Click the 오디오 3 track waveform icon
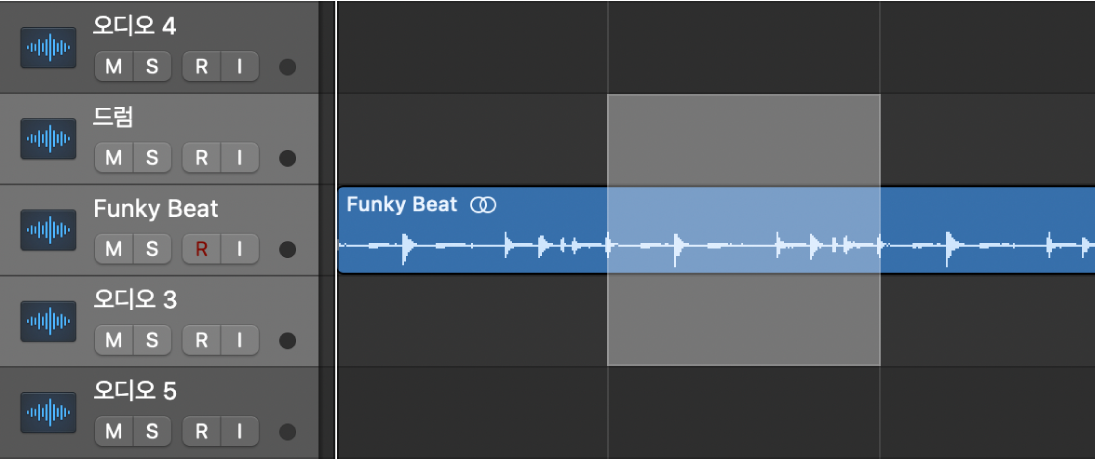The height and width of the screenshot is (460, 1096). click(x=49, y=321)
